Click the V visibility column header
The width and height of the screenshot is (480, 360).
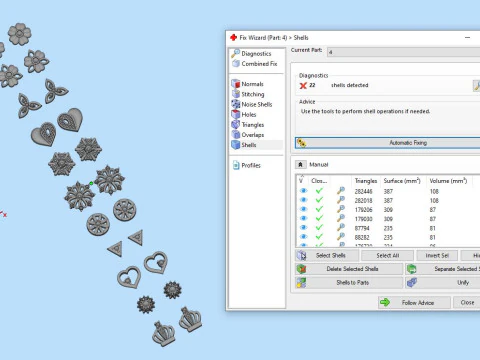[x=301, y=181]
